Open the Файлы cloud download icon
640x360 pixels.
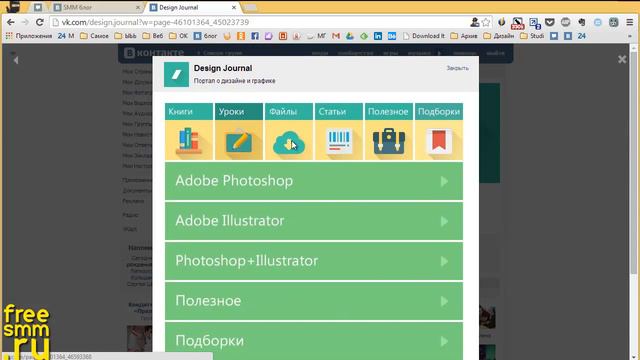click(x=289, y=141)
